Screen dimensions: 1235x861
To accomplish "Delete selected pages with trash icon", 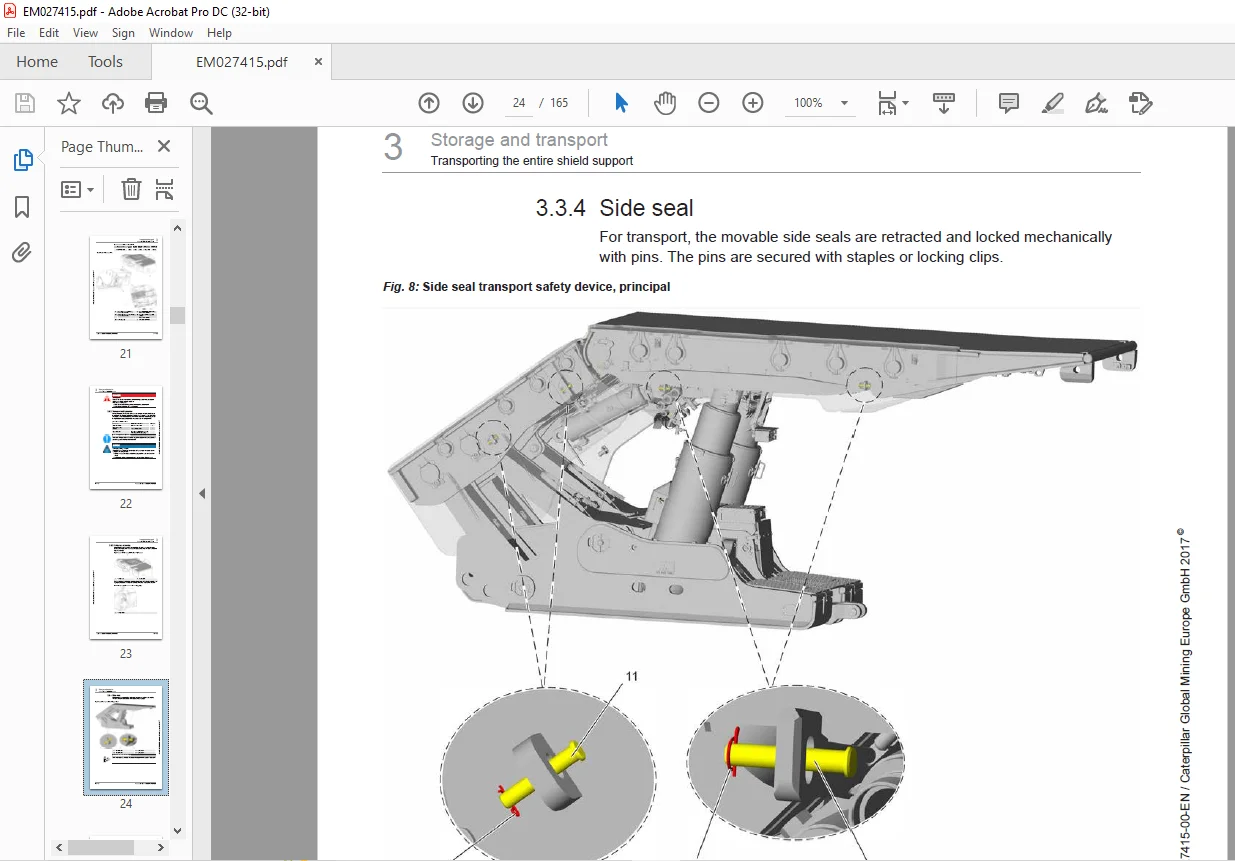I will pos(131,189).
